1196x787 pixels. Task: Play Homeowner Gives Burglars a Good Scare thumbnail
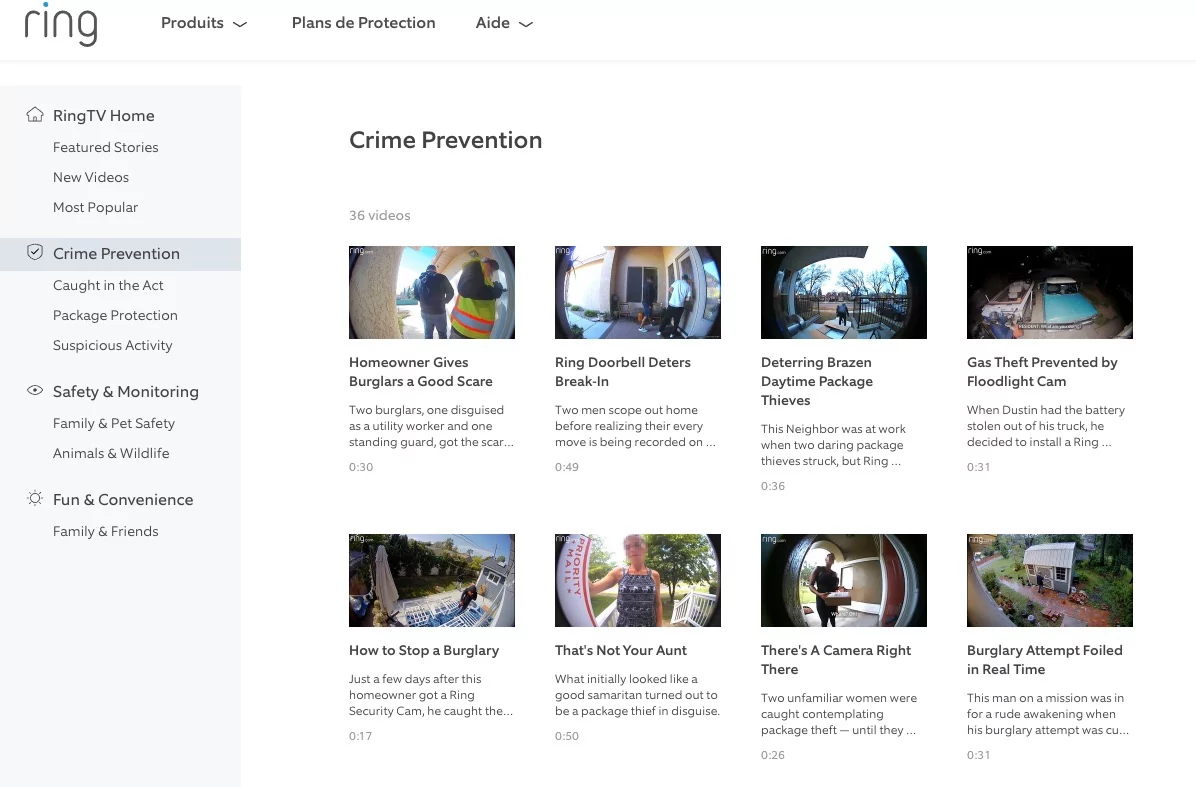[432, 292]
